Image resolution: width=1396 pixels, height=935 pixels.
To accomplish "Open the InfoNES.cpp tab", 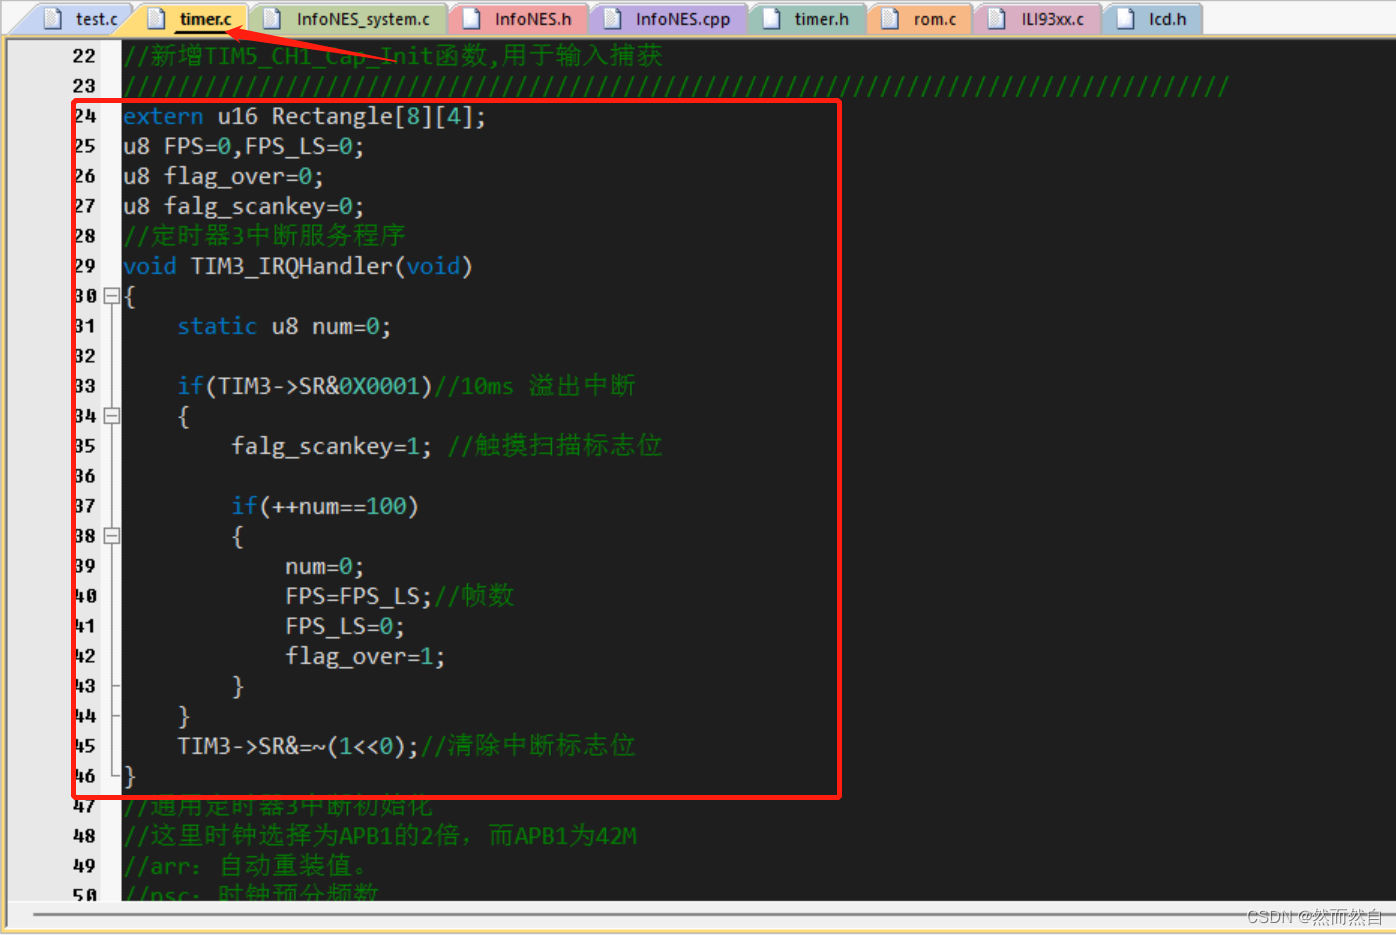I will (x=670, y=19).
